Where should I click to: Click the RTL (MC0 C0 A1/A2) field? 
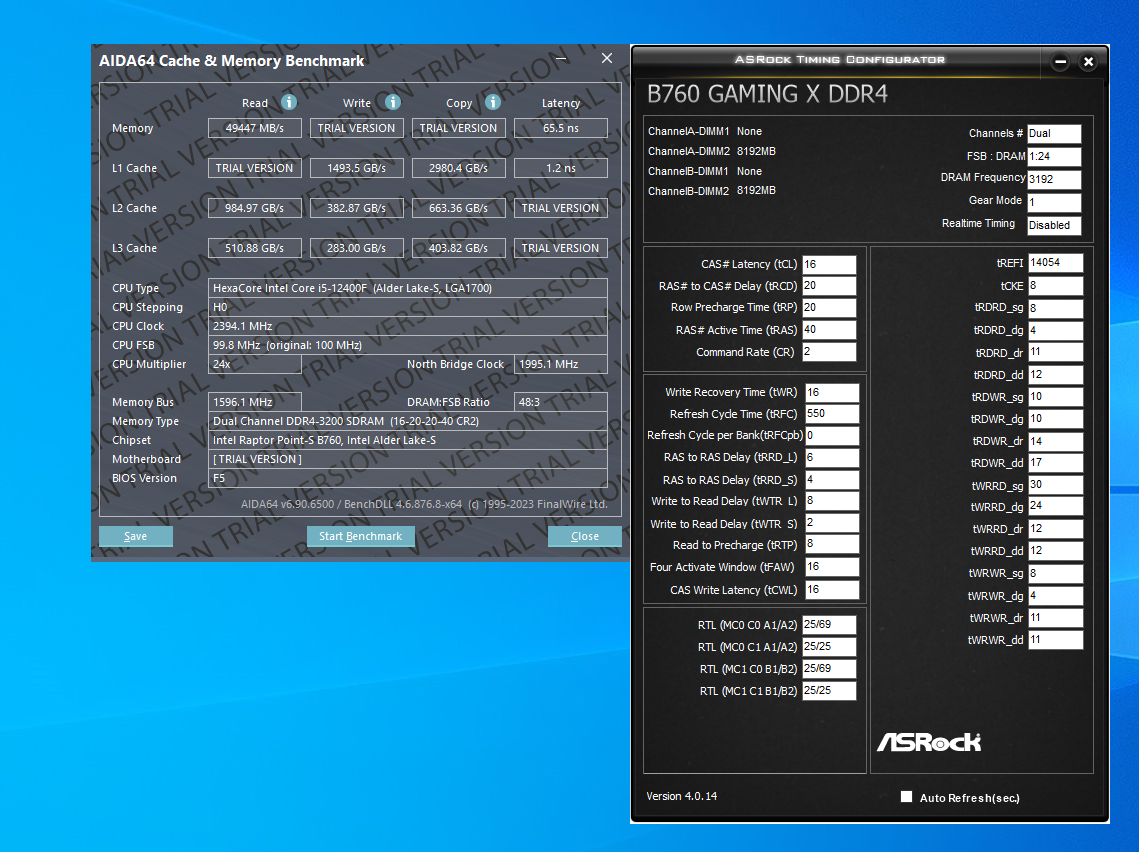pyautogui.click(x=829, y=625)
